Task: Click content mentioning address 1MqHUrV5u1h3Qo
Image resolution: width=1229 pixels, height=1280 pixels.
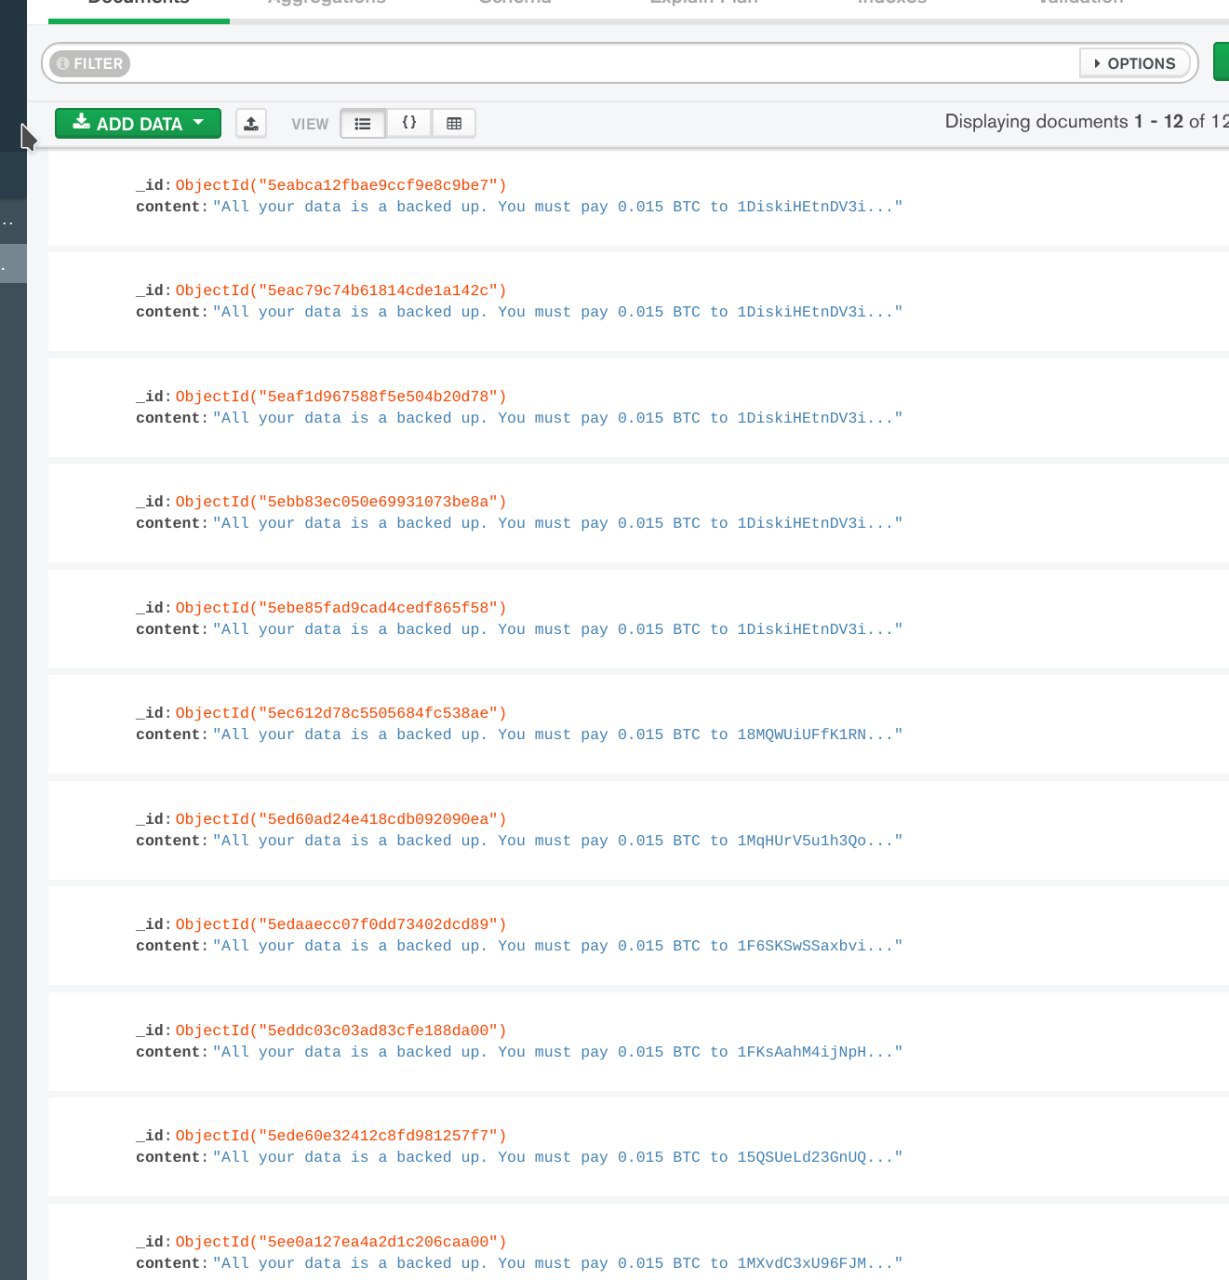Action: (558, 840)
